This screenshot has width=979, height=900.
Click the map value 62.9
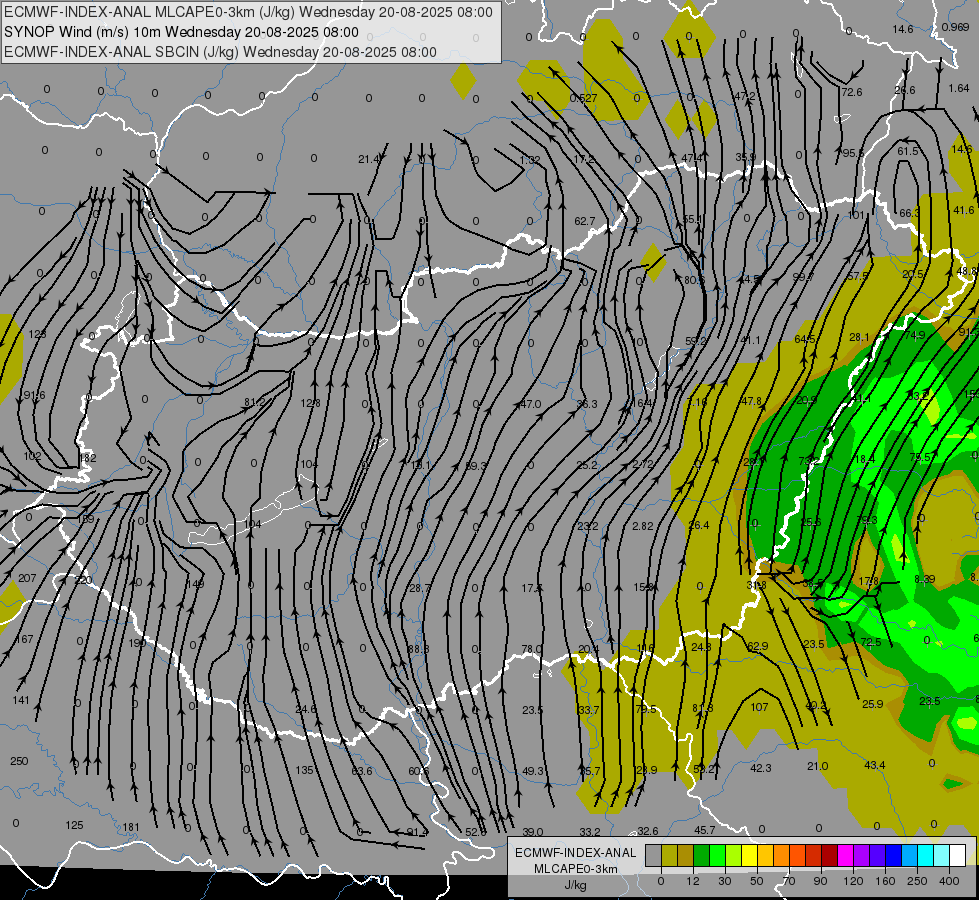[757, 646]
